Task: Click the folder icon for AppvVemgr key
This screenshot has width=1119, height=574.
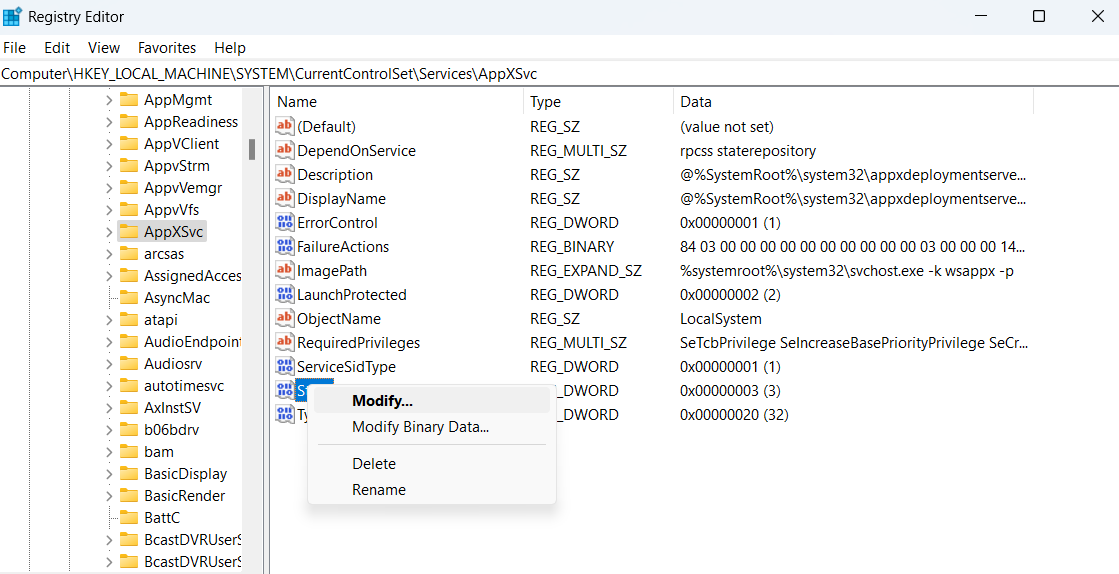Action: pos(128,188)
